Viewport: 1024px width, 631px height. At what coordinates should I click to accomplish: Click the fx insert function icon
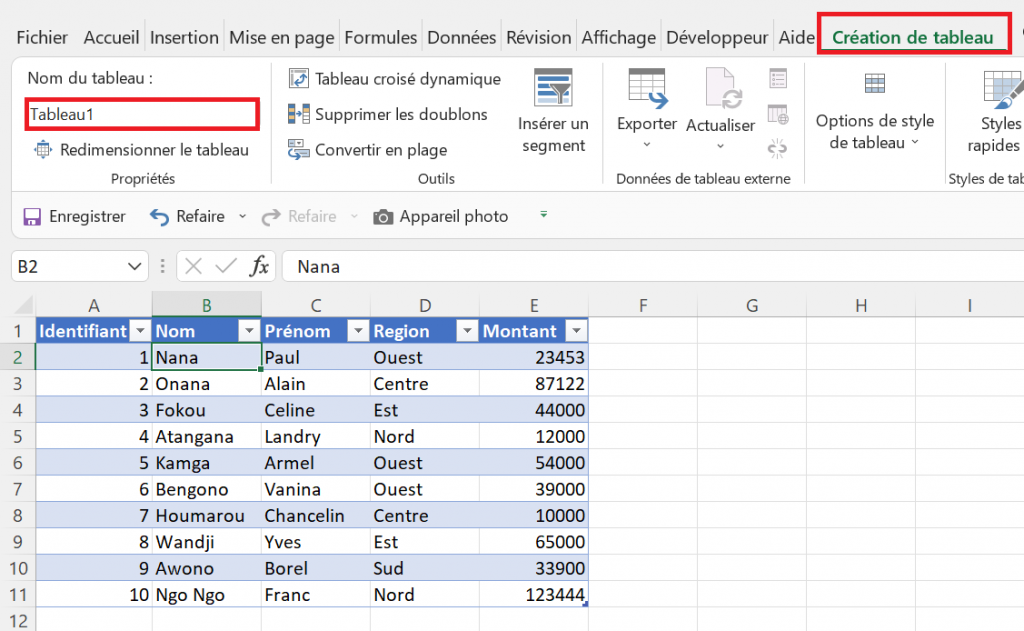coord(259,266)
